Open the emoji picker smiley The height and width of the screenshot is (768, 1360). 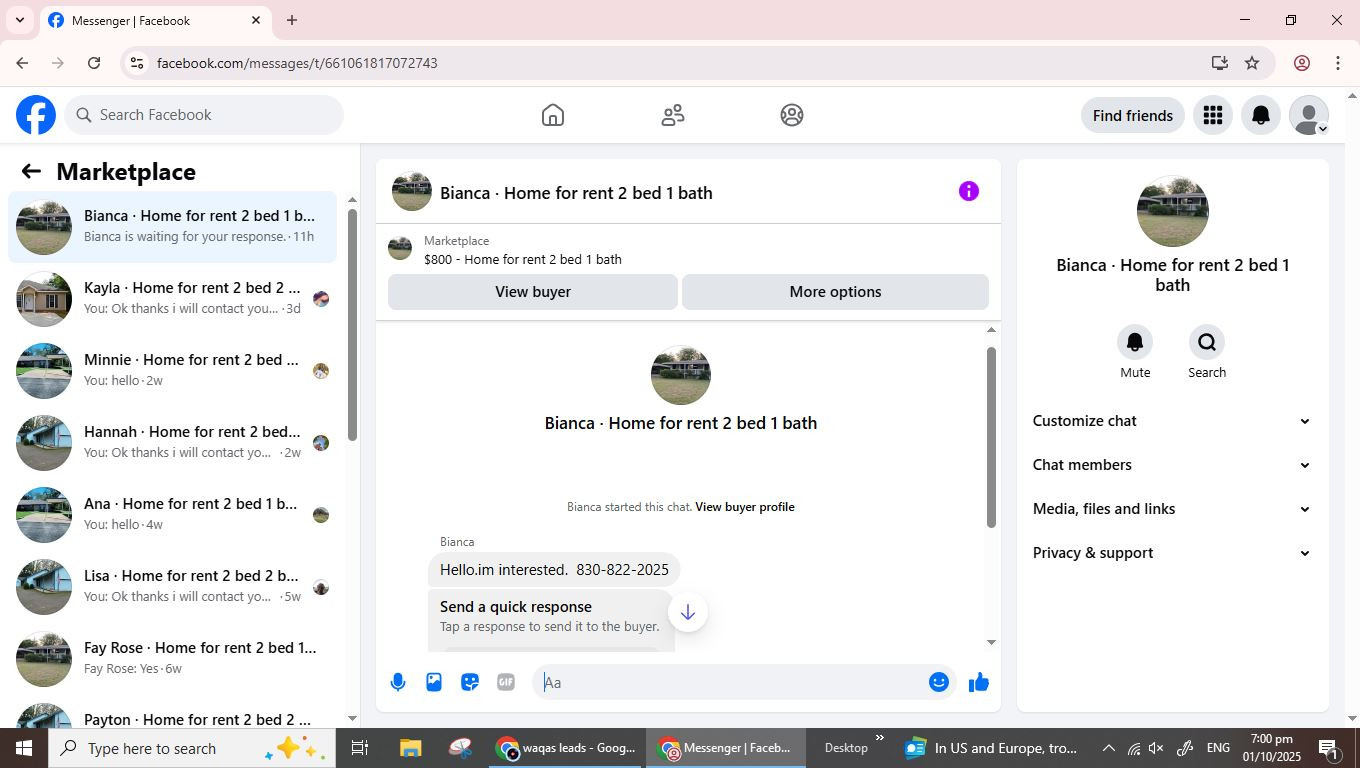(939, 682)
